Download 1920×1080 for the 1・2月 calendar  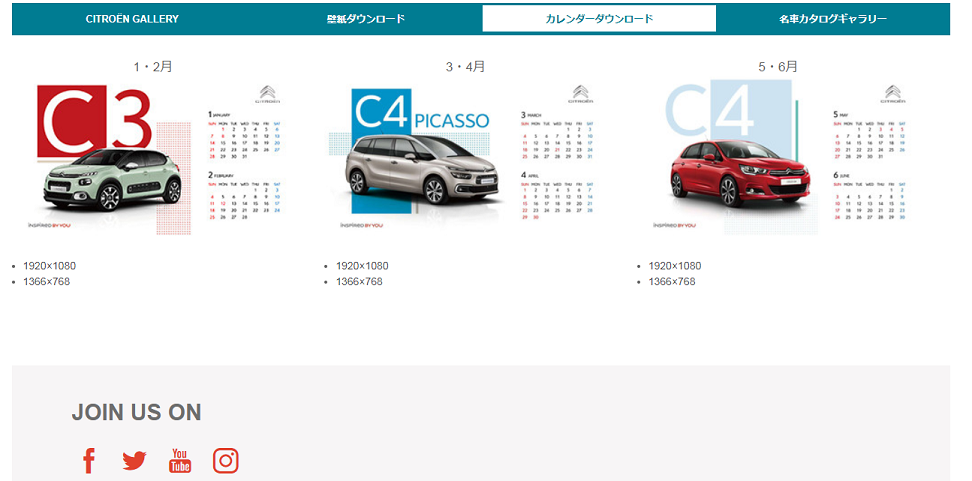click(x=50, y=266)
